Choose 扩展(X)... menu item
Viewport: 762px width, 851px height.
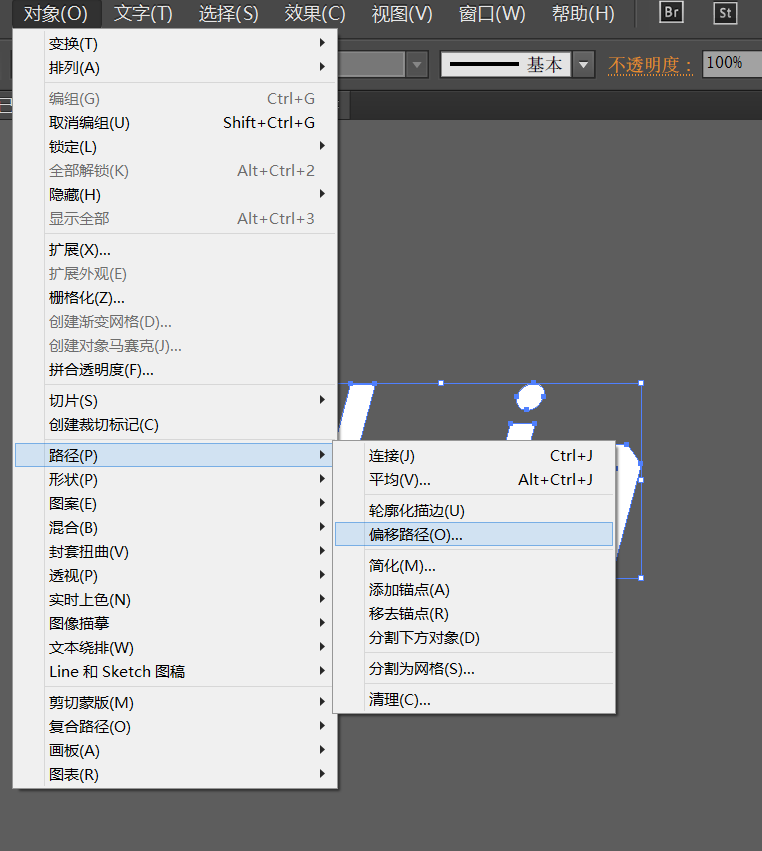point(176,250)
